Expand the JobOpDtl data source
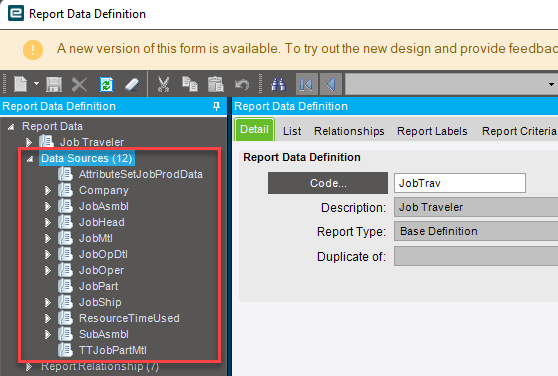 coord(48,255)
